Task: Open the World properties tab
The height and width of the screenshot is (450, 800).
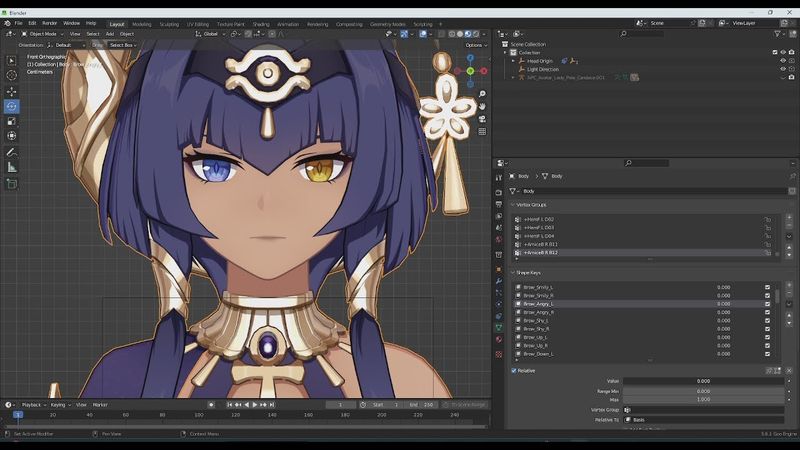Action: tap(498, 239)
